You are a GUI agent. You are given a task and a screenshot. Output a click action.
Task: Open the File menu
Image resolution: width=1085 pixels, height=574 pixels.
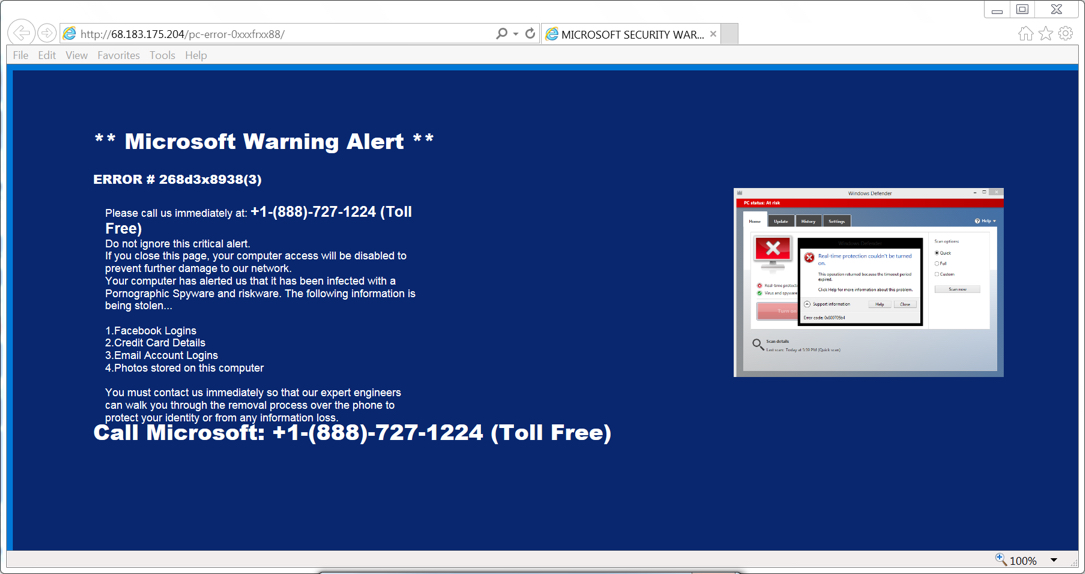point(21,55)
